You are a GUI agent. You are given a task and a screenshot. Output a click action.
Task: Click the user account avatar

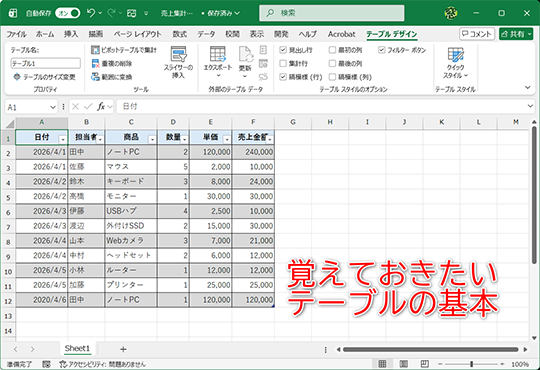click(x=451, y=13)
